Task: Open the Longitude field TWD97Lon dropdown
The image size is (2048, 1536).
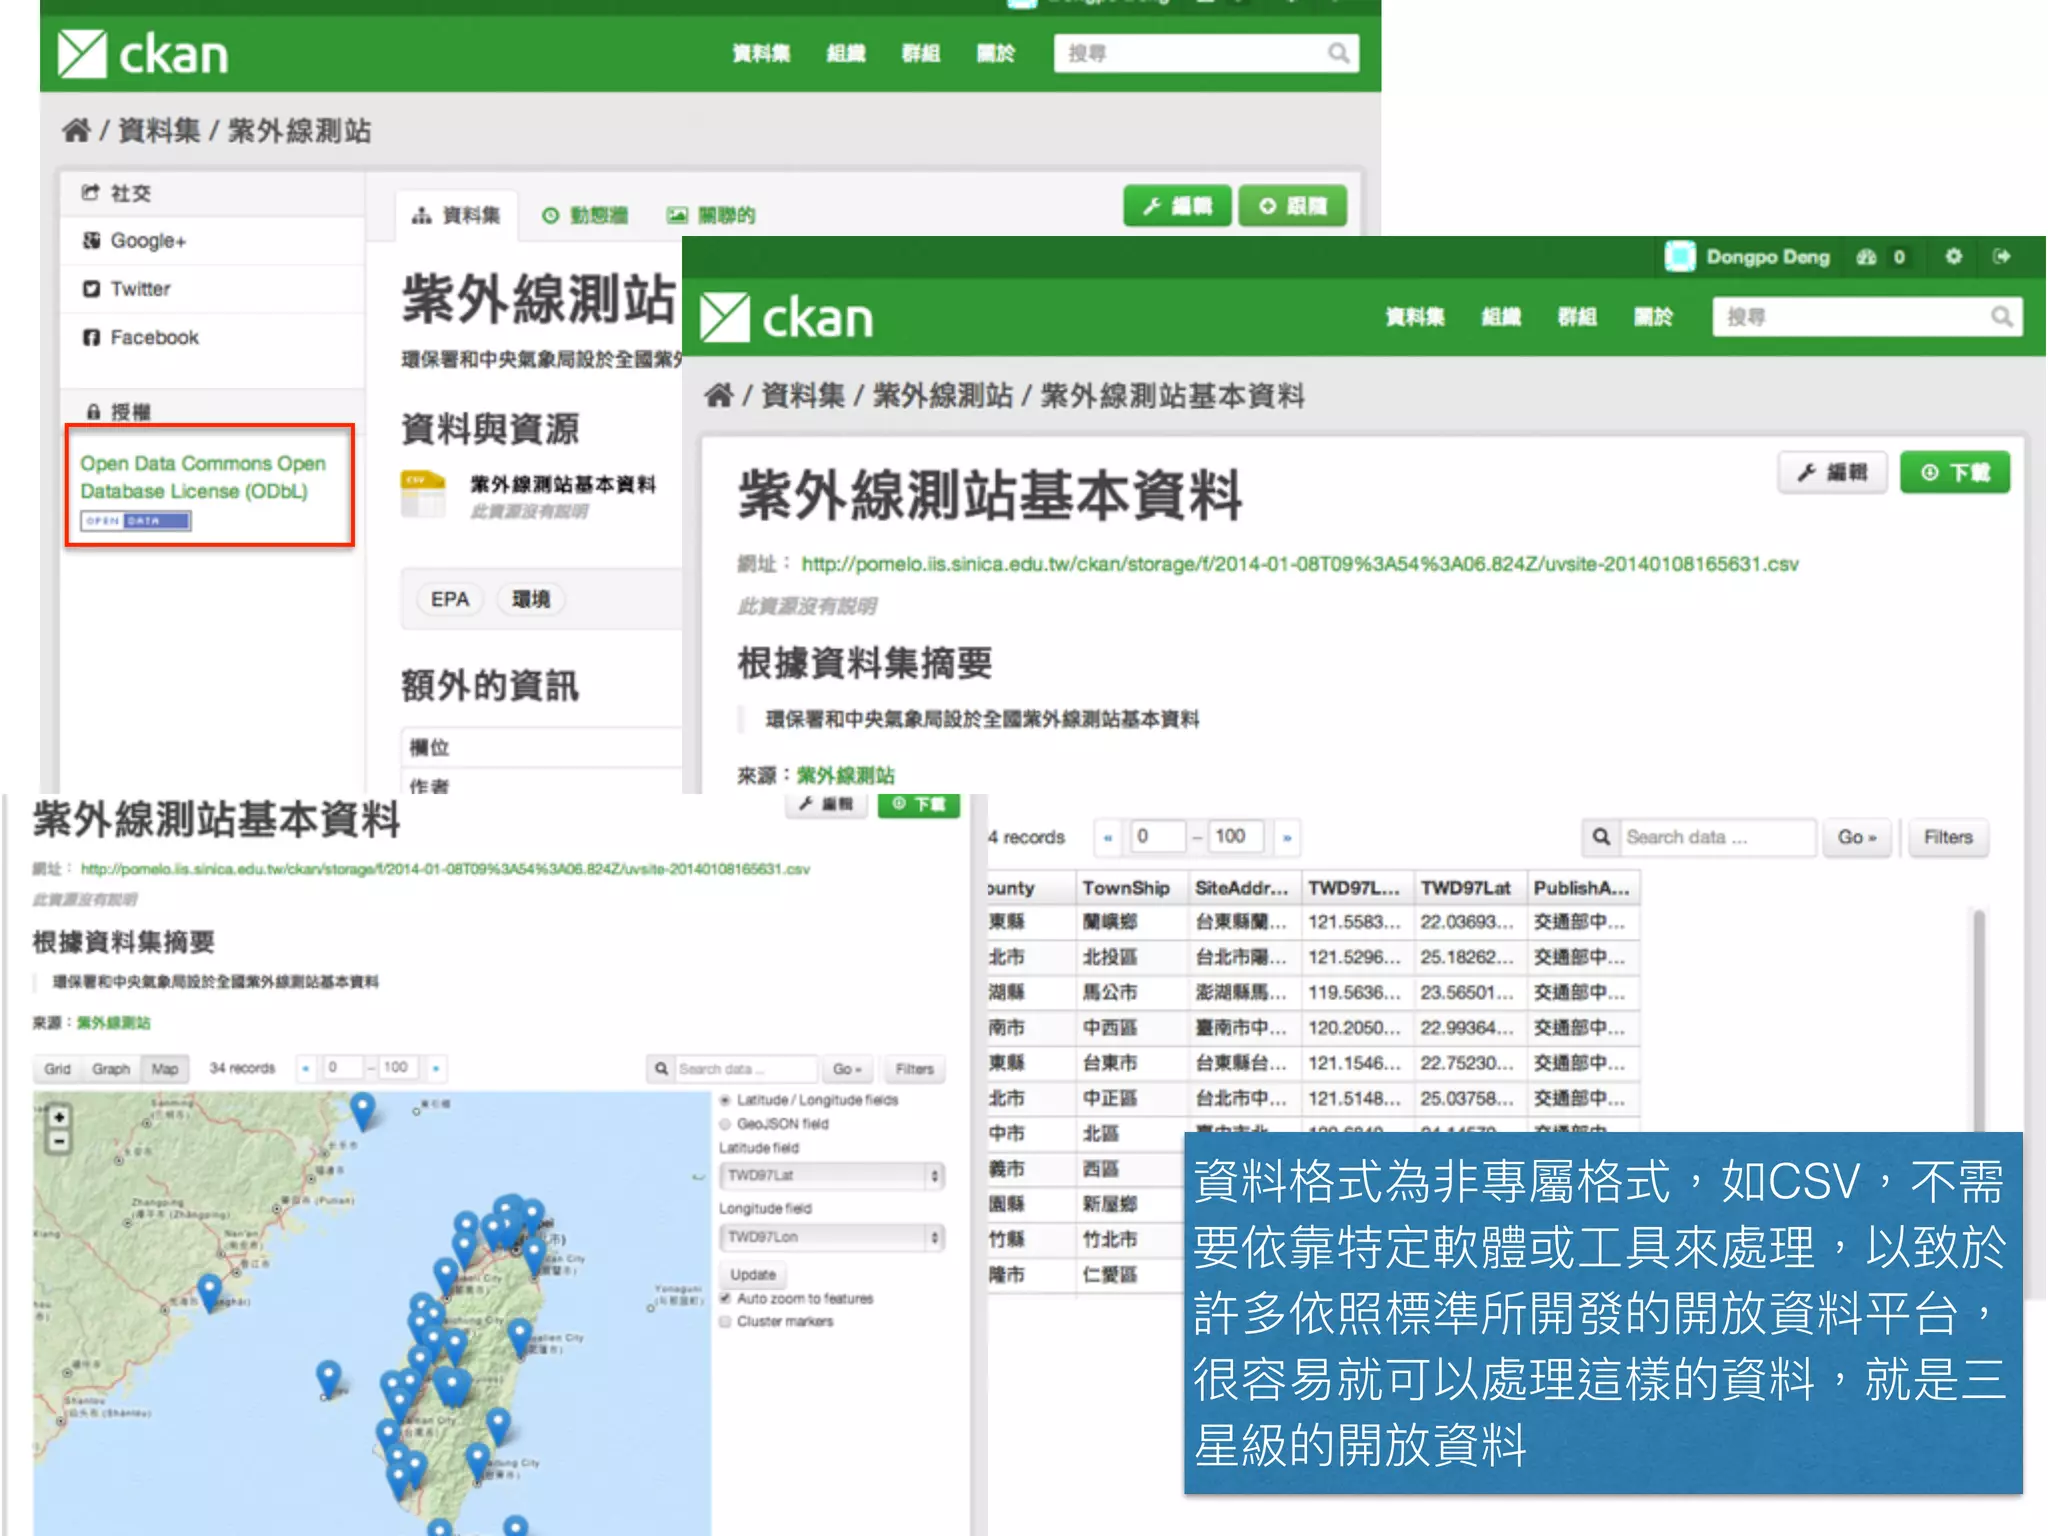Action: [x=831, y=1237]
